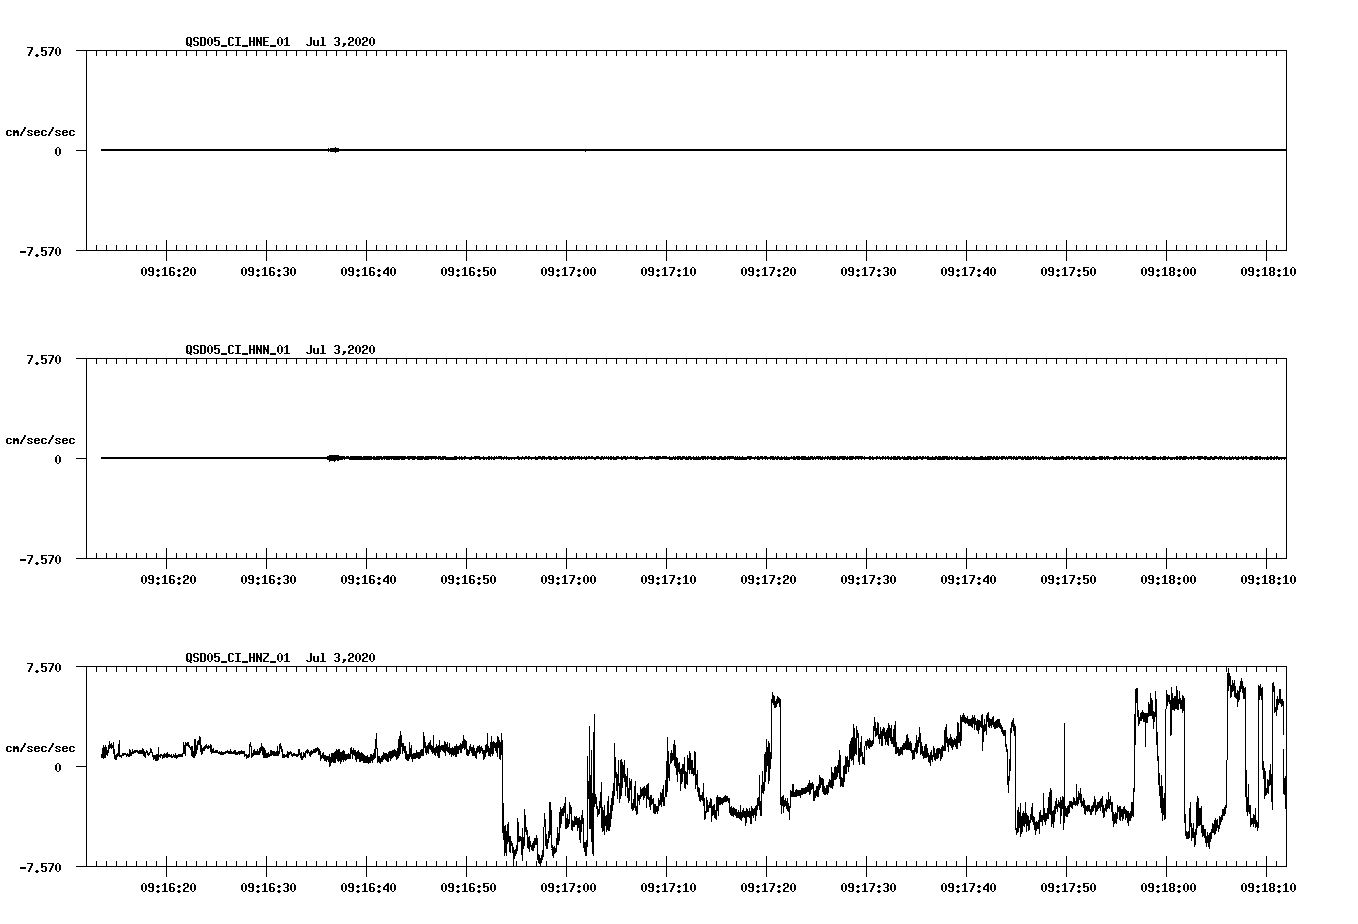This screenshot has width=1358, height=924.
Task: Click 09:17:30 time label under HNZ plot
Action: click(x=868, y=887)
